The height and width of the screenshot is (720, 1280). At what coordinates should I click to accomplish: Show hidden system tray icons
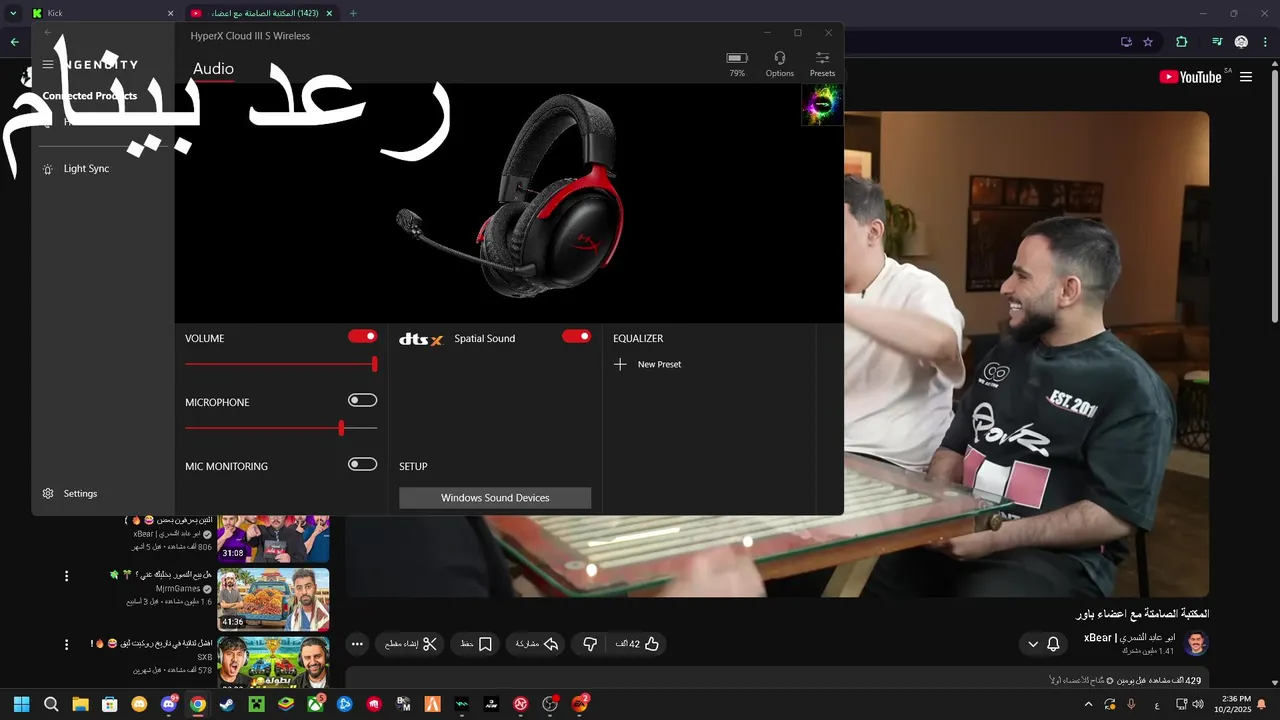(1089, 704)
